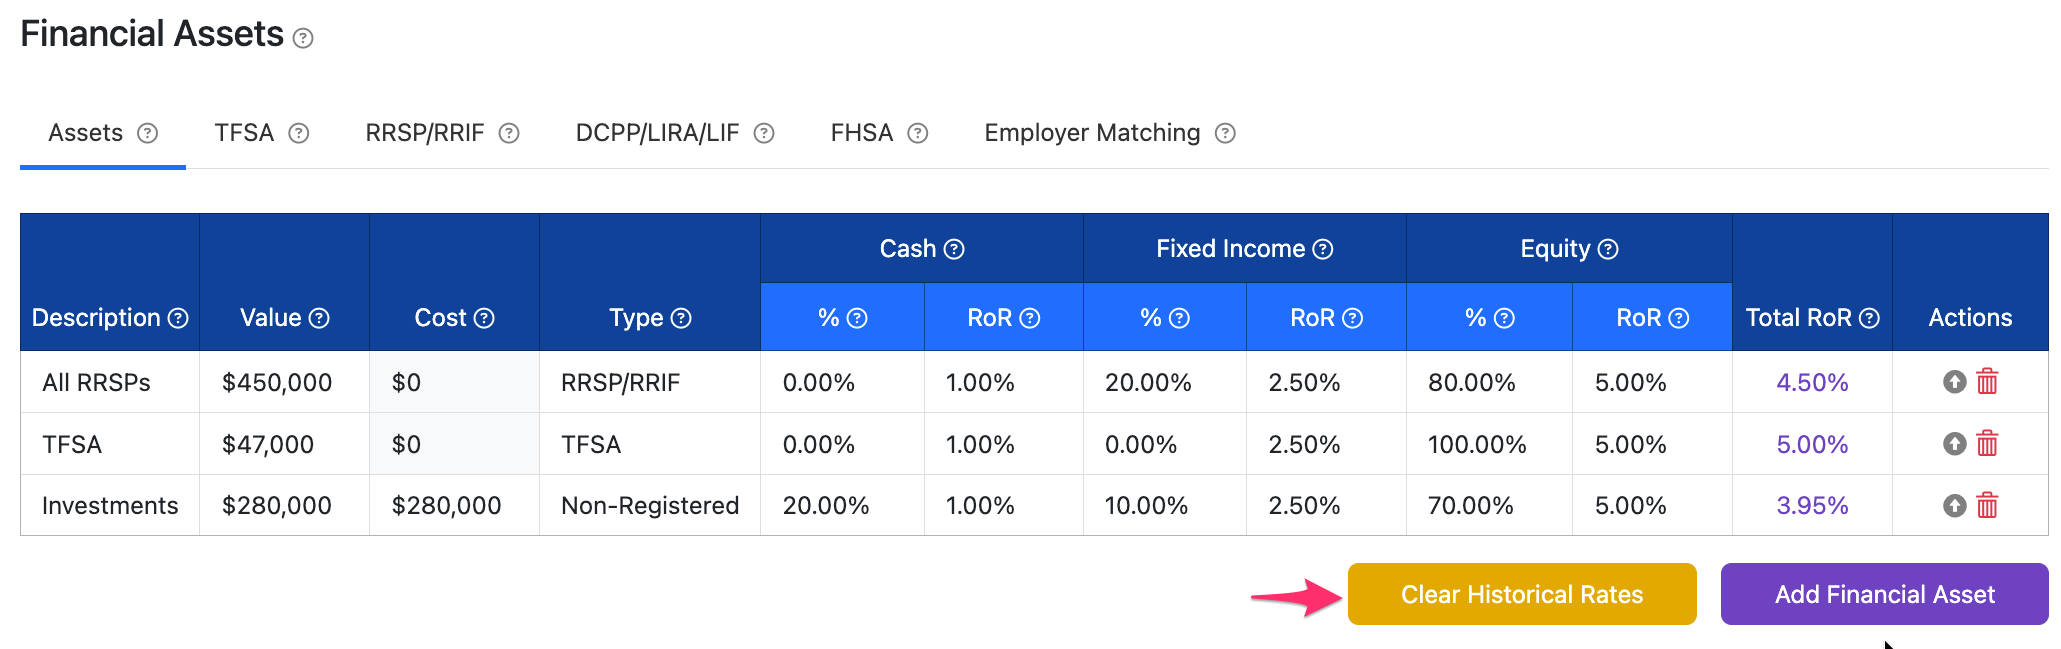This screenshot has height=649, width=2061.
Task: Open help icon beside Total RoR header
Action: 1869,318
